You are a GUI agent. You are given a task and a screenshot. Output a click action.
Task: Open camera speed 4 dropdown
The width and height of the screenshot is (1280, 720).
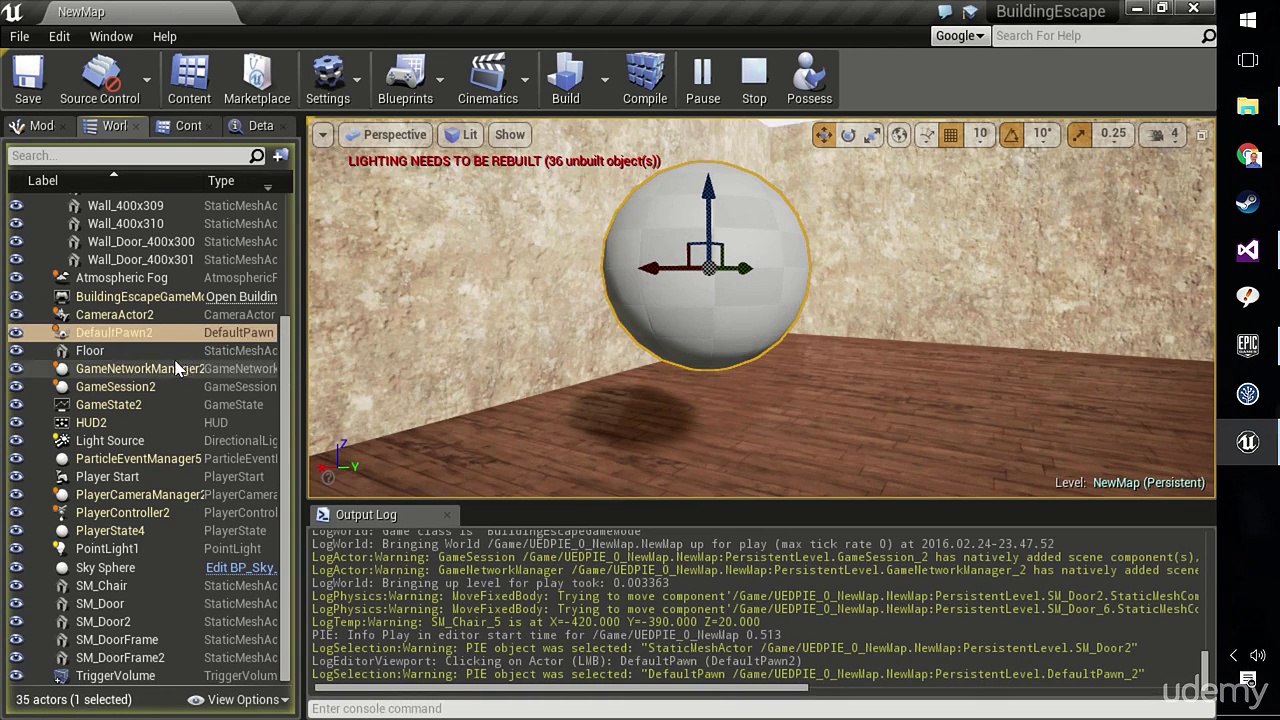click(1165, 135)
